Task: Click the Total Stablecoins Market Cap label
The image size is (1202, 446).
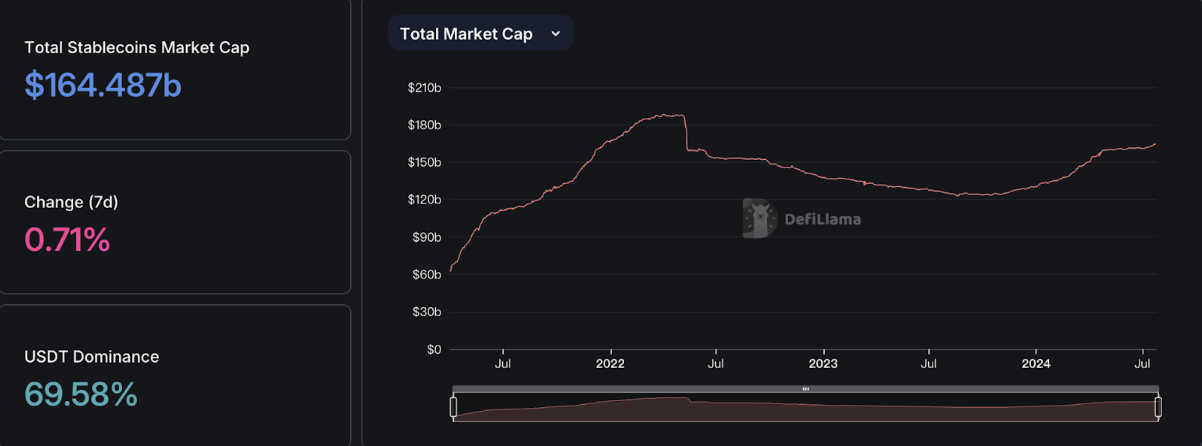Action: tap(137, 47)
